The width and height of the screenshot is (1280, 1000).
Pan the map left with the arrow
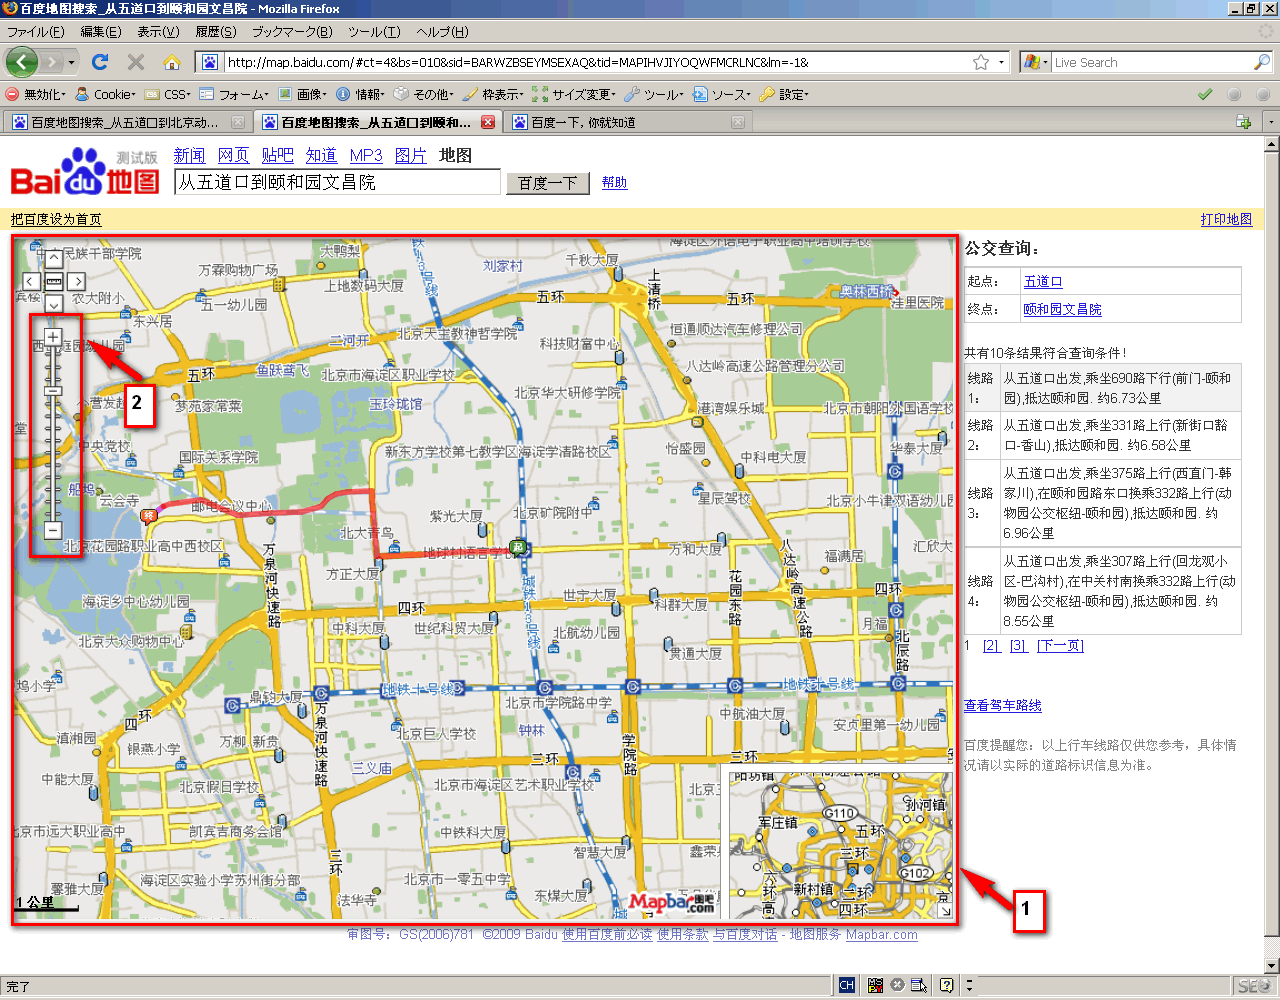31,281
